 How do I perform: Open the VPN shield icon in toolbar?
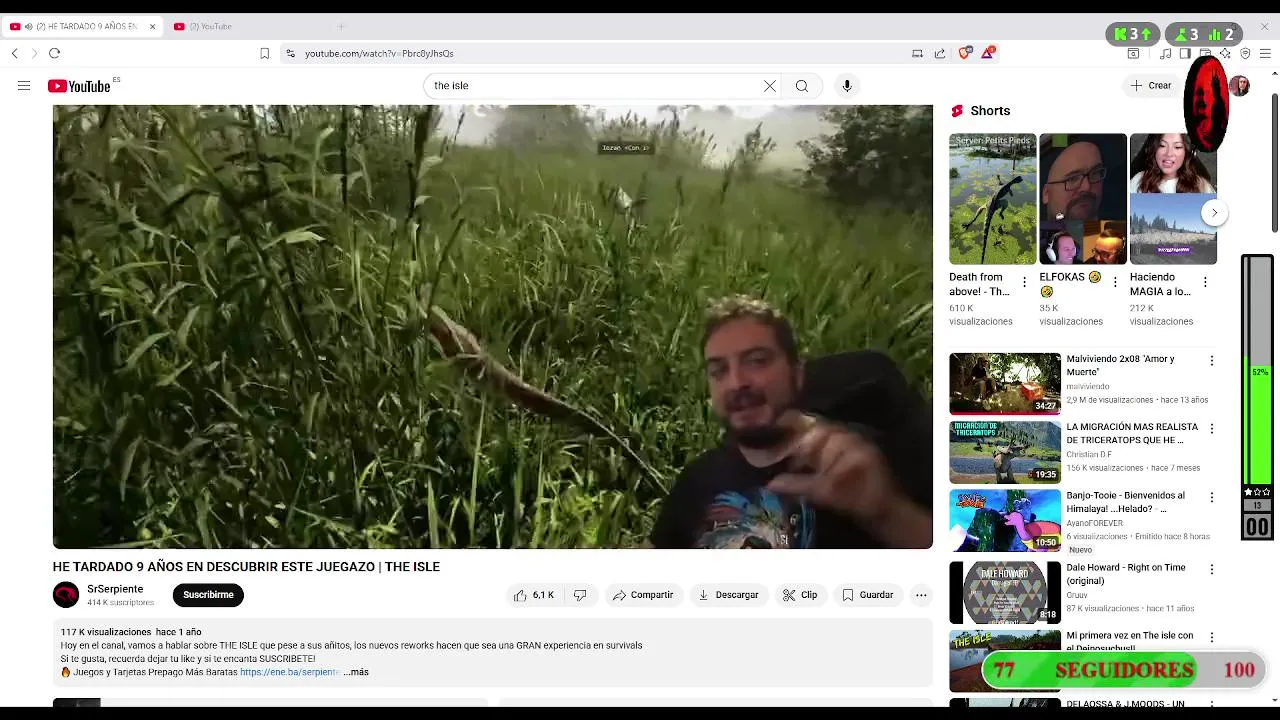1245,54
